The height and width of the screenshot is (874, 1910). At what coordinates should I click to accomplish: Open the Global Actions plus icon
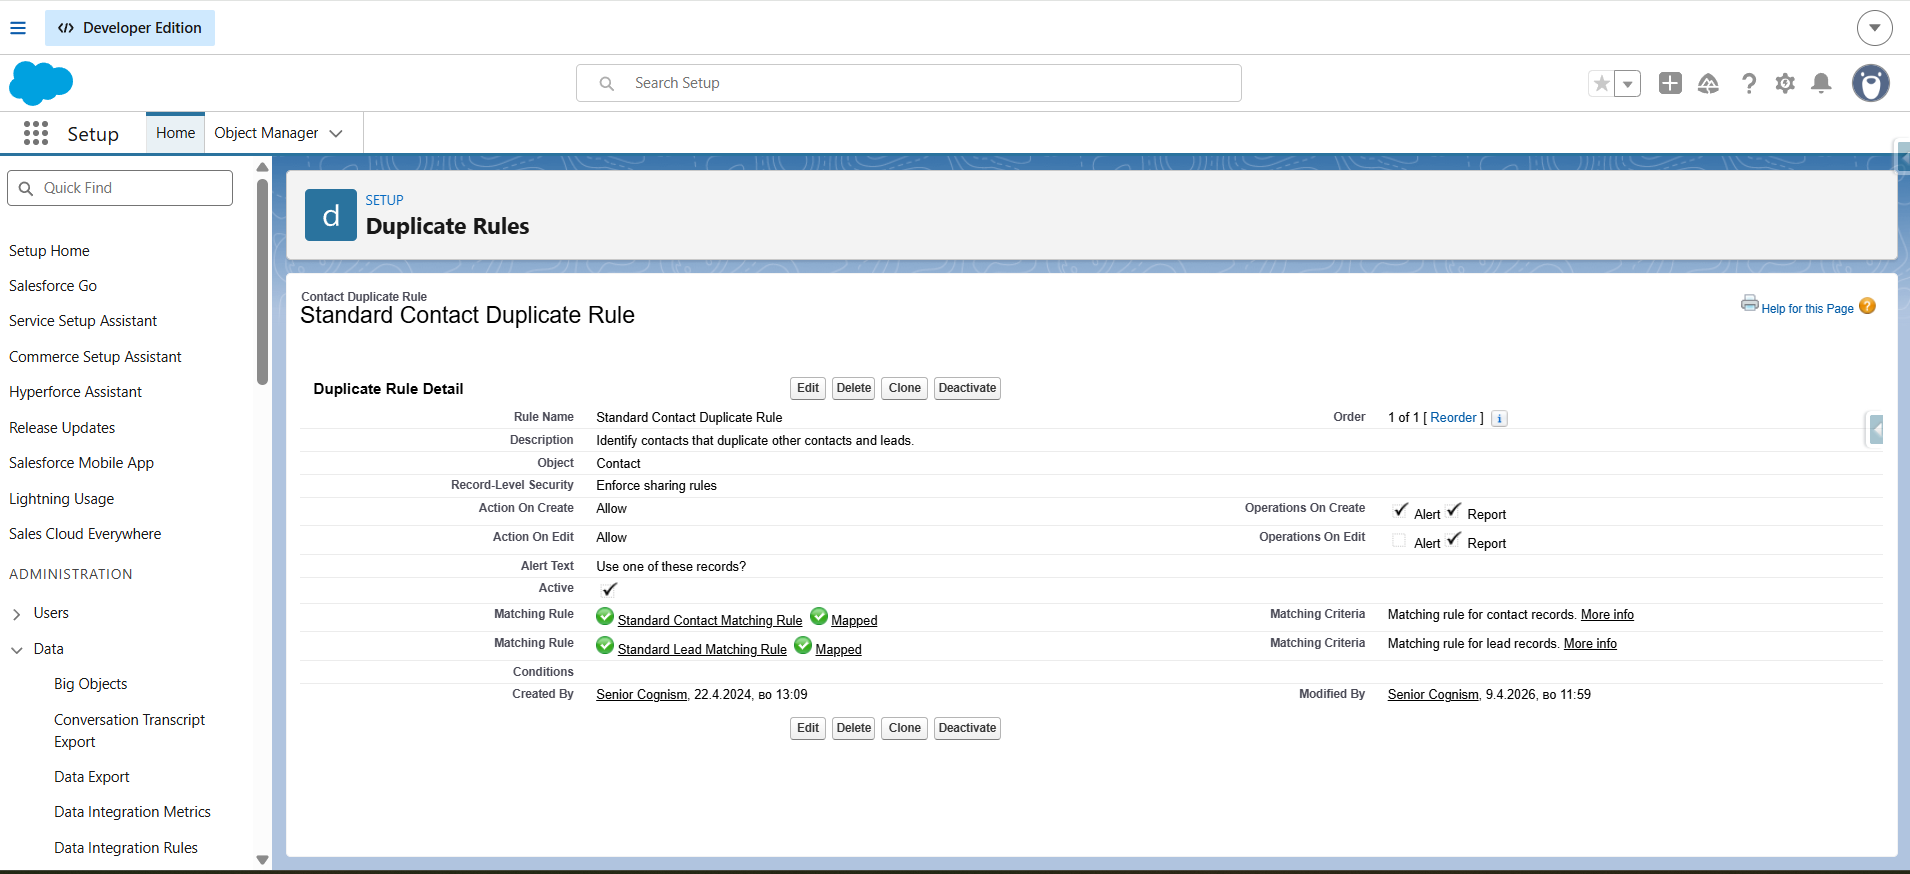[x=1669, y=83]
